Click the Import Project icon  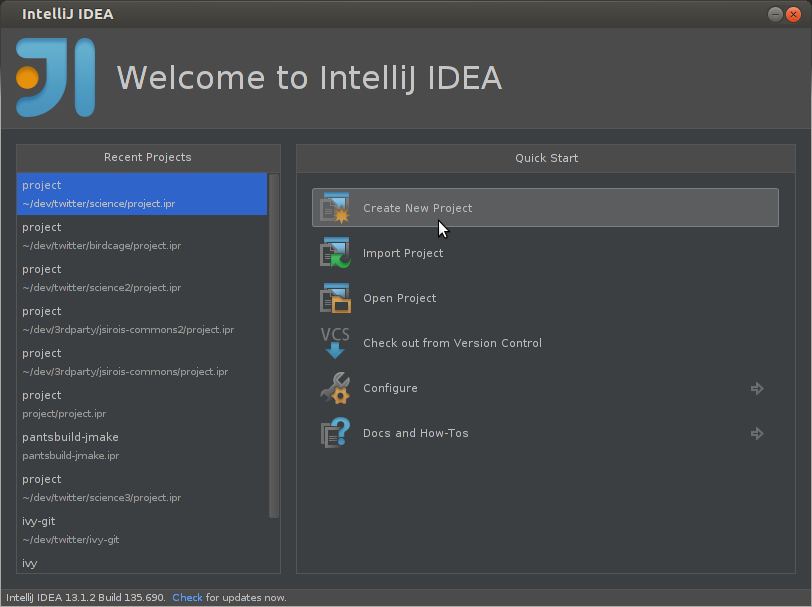pos(335,253)
